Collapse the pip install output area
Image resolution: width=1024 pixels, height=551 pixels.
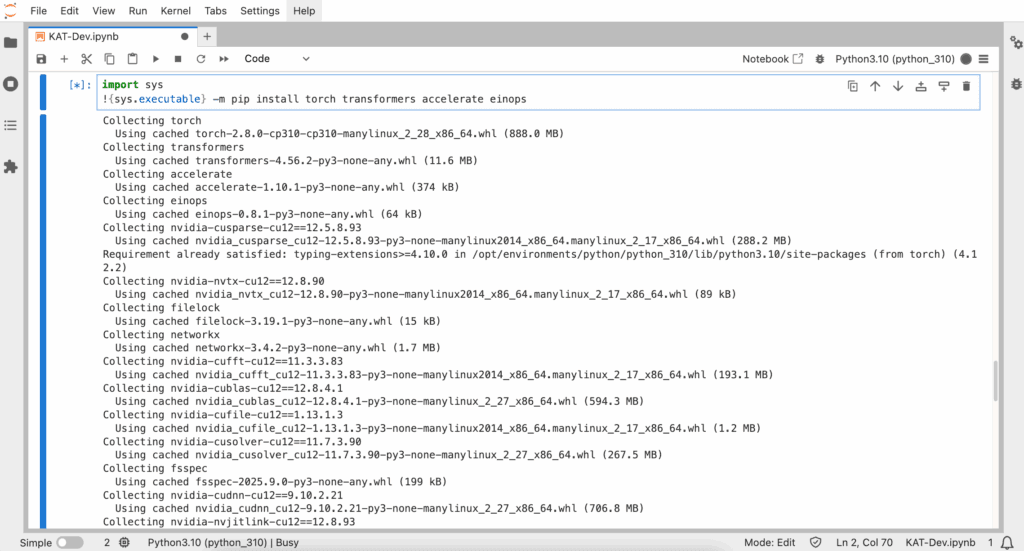pos(43,320)
